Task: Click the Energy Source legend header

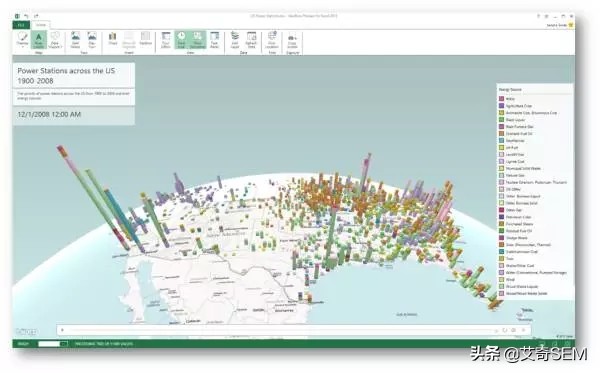Action: point(510,90)
